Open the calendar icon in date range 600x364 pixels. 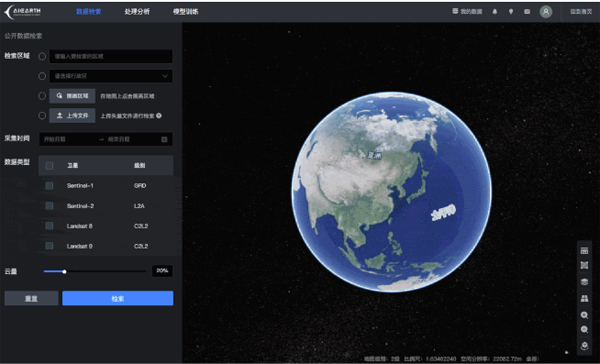[164, 139]
